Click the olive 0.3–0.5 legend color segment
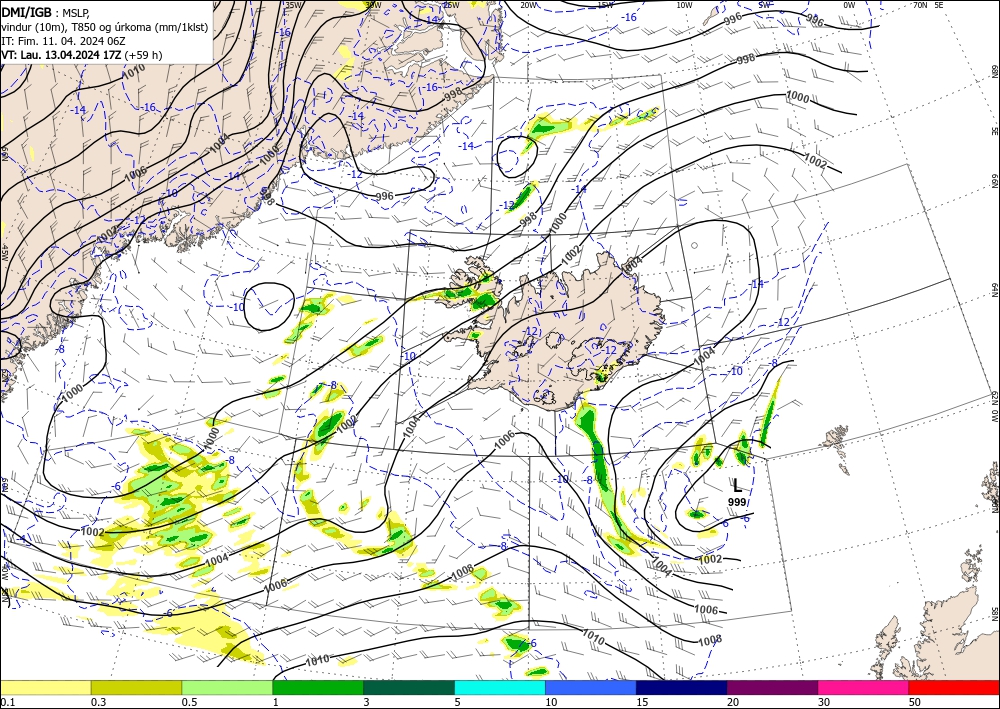Image resolution: width=1000 pixels, height=709 pixels. click(136, 688)
